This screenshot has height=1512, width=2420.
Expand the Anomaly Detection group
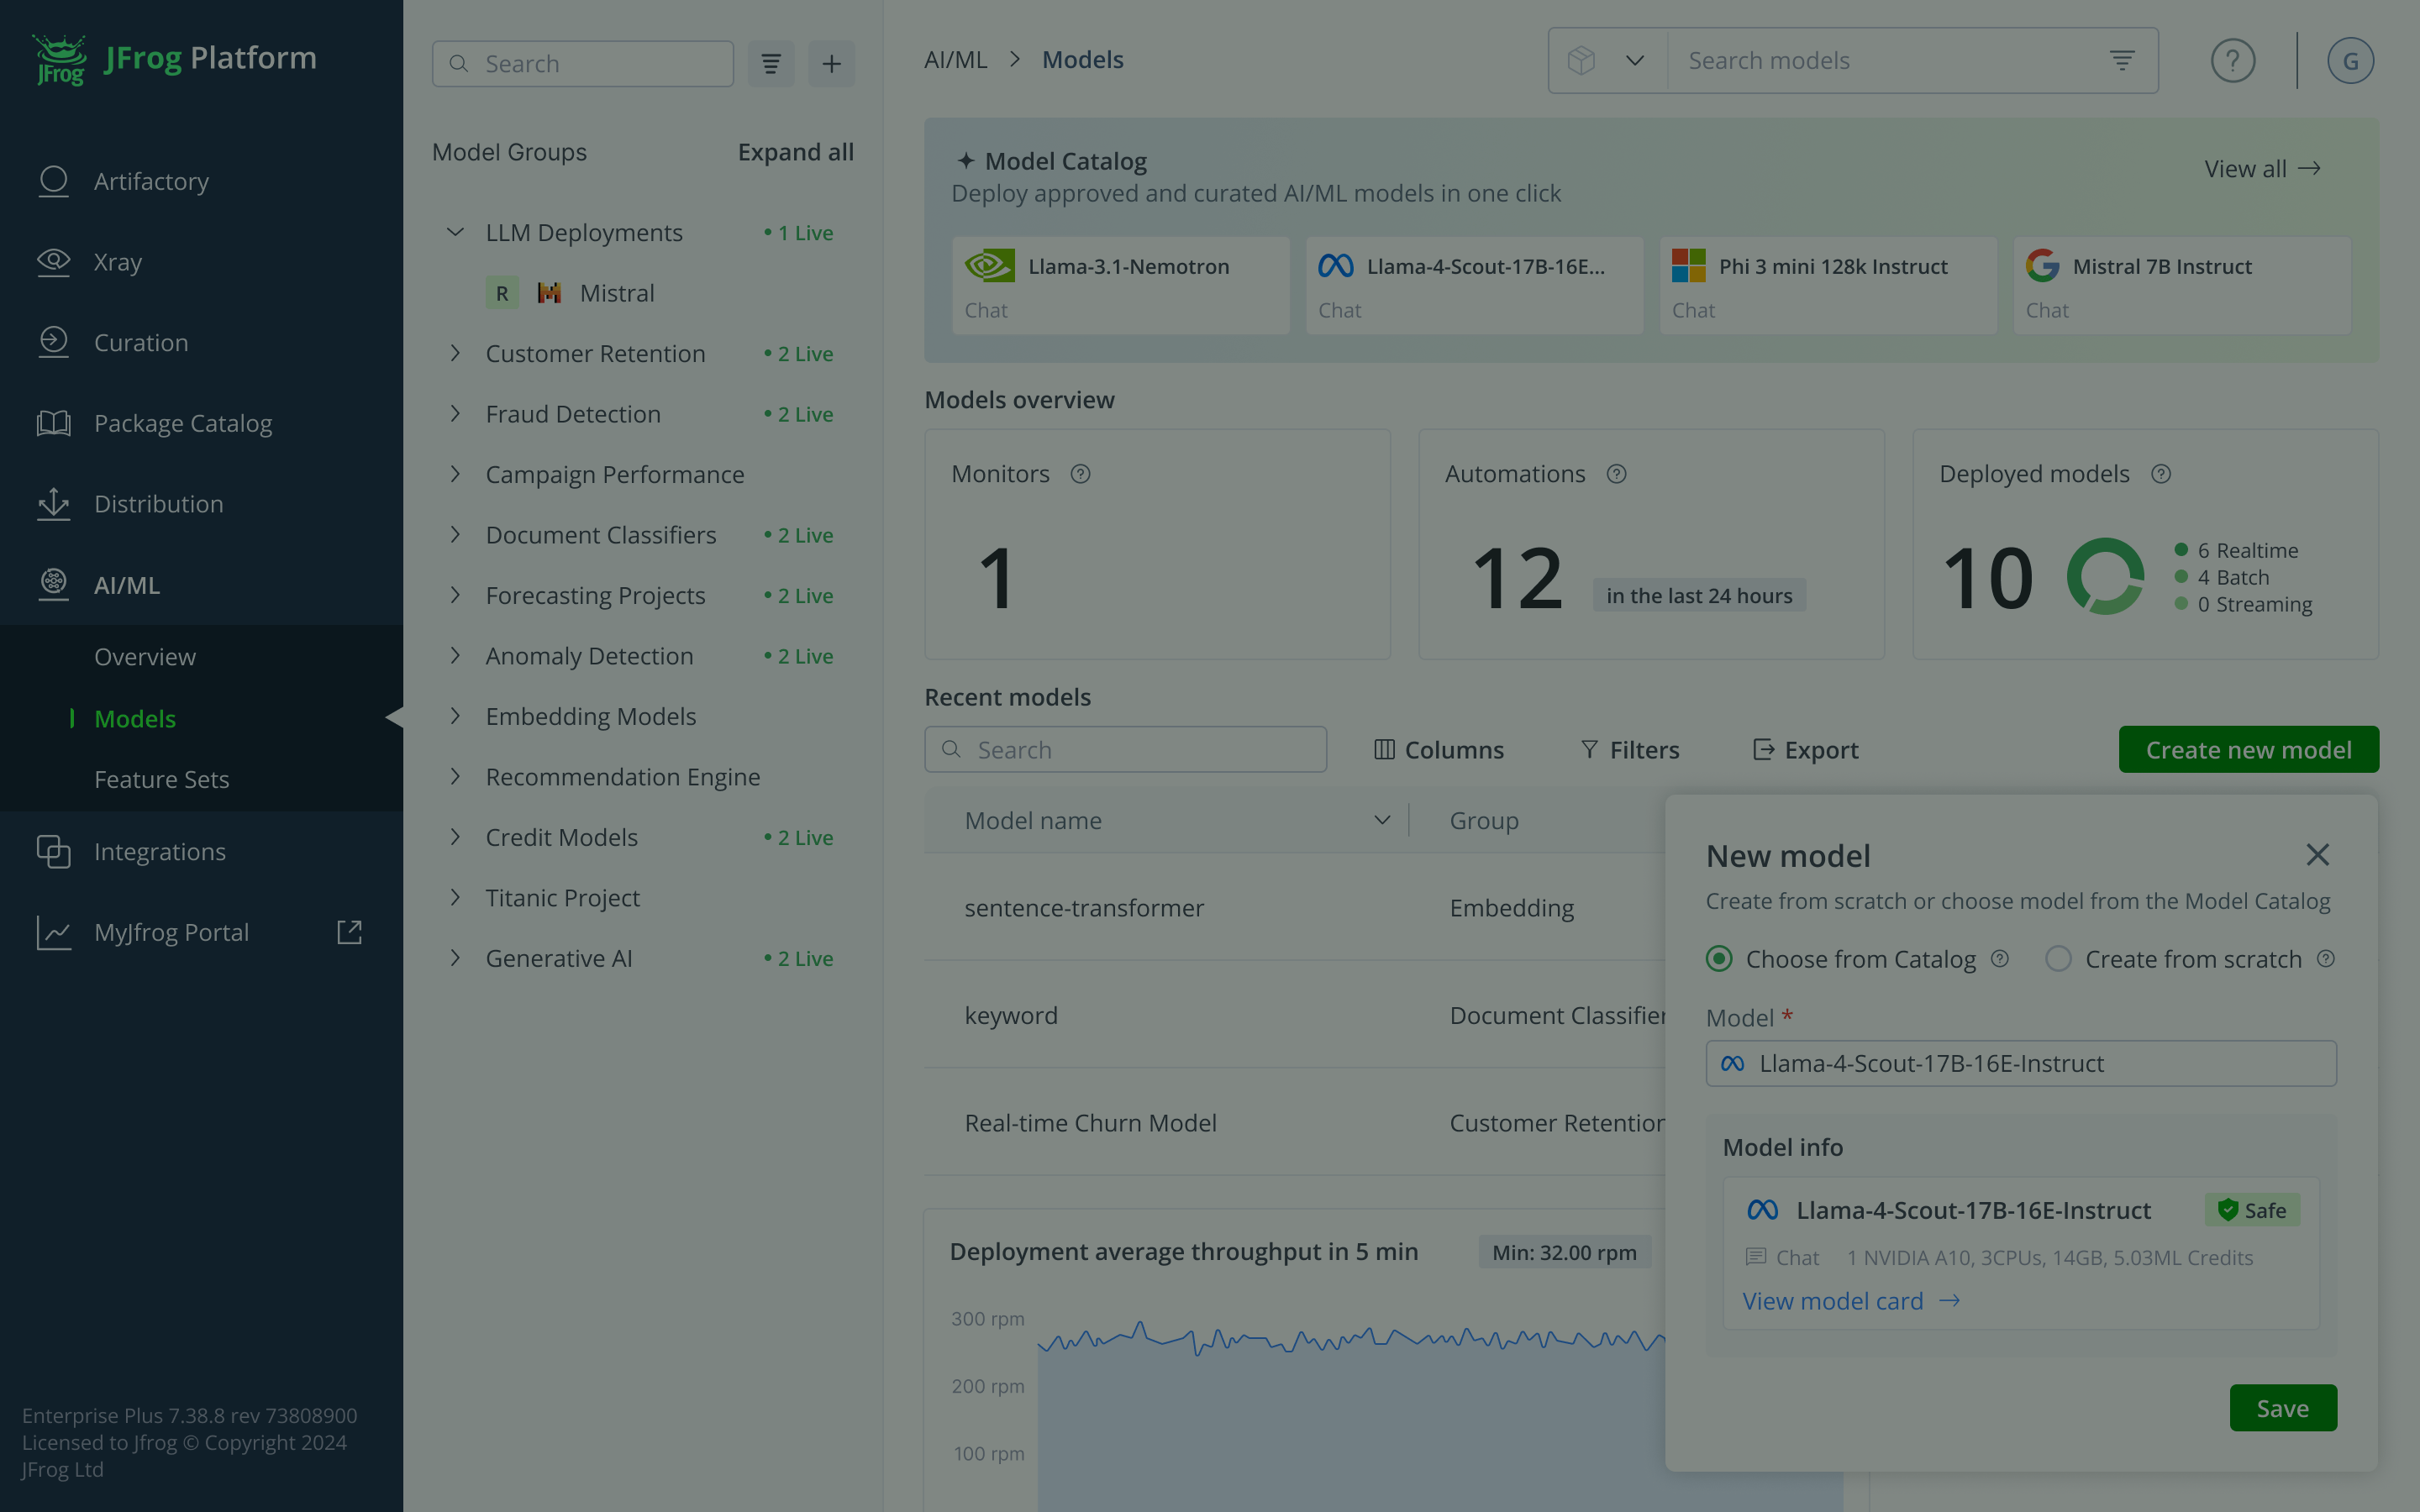(455, 655)
